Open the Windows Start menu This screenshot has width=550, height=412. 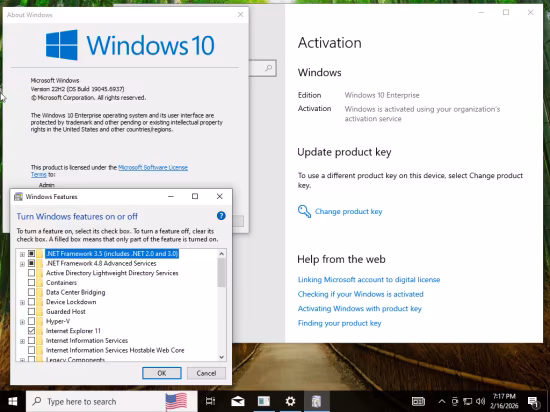(13, 401)
